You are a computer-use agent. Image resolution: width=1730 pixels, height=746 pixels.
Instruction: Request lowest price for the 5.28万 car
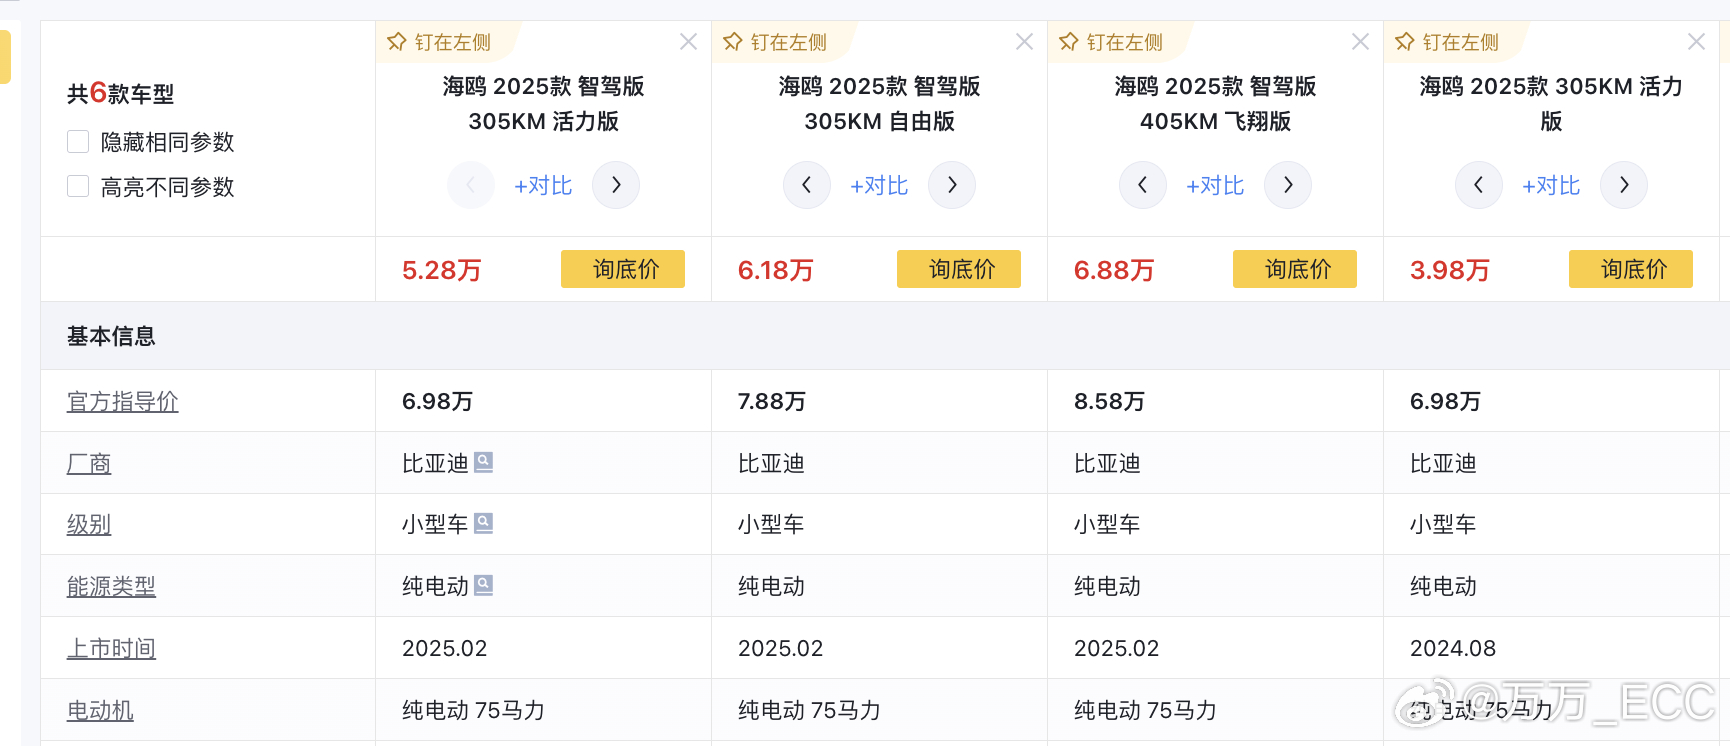[x=623, y=269]
